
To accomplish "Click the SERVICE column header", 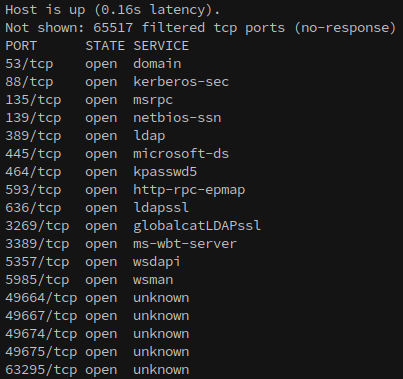I will coord(161,46).
